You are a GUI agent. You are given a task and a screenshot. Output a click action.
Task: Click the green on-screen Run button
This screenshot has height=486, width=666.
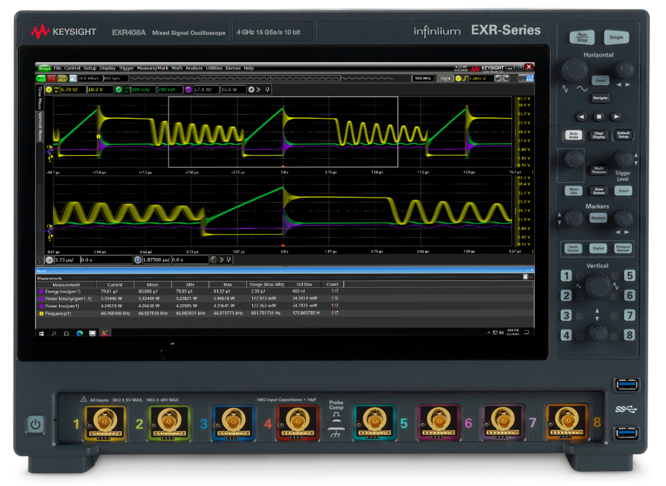click(x=41, y=79)
